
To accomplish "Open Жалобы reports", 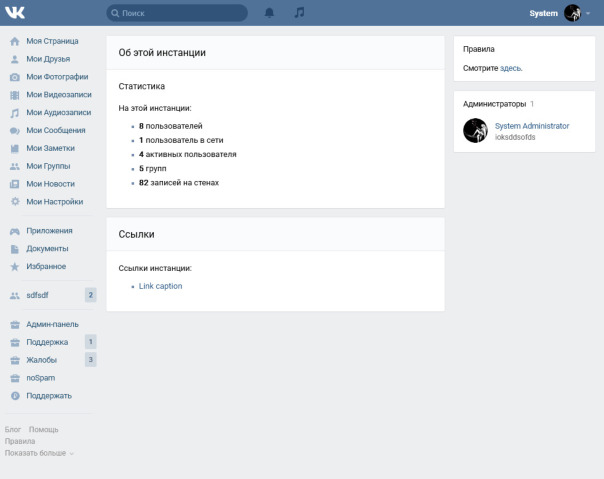I will (x=42, y=360).
